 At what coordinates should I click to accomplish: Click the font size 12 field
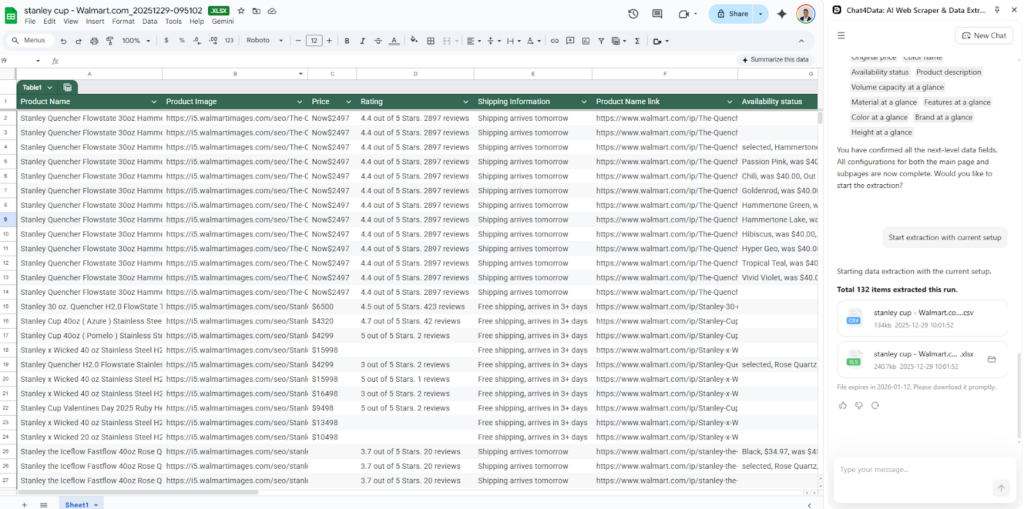[314, 41]
